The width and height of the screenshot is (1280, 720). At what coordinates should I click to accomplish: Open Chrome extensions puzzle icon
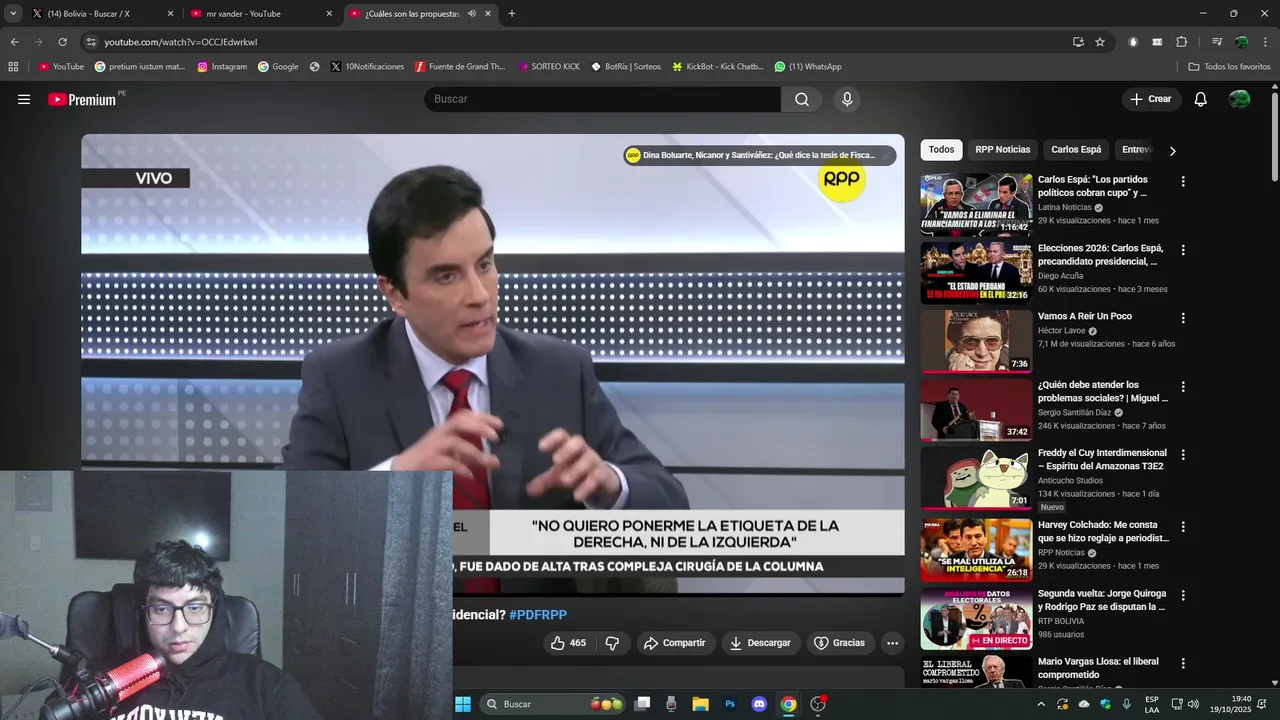coord(1181,42)
